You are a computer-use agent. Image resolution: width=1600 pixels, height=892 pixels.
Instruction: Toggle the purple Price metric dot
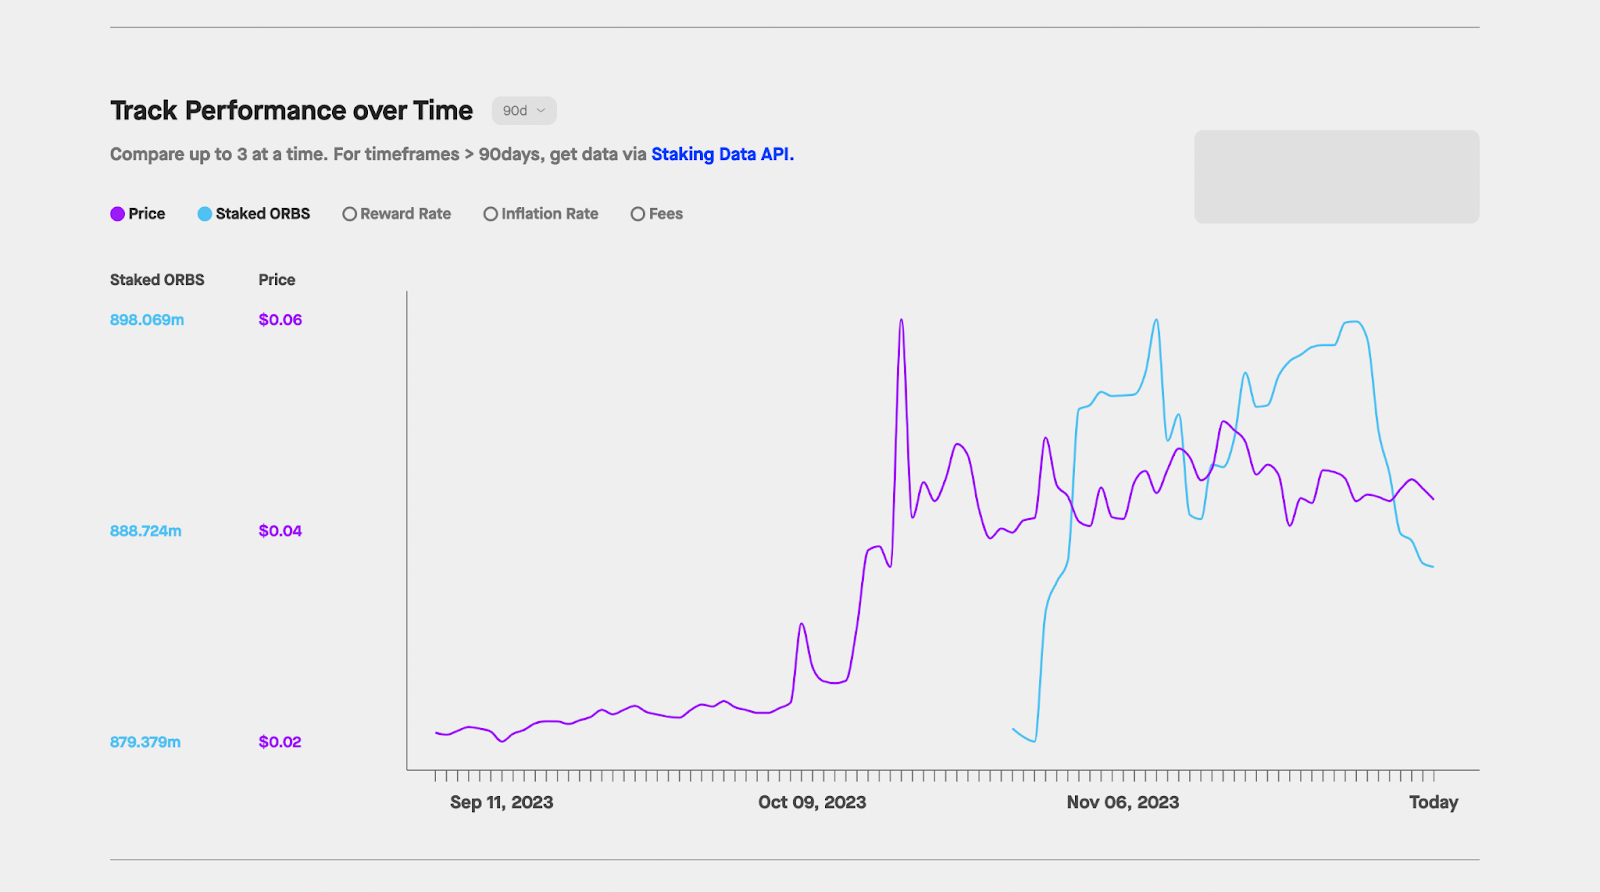(x=117, y=214)
